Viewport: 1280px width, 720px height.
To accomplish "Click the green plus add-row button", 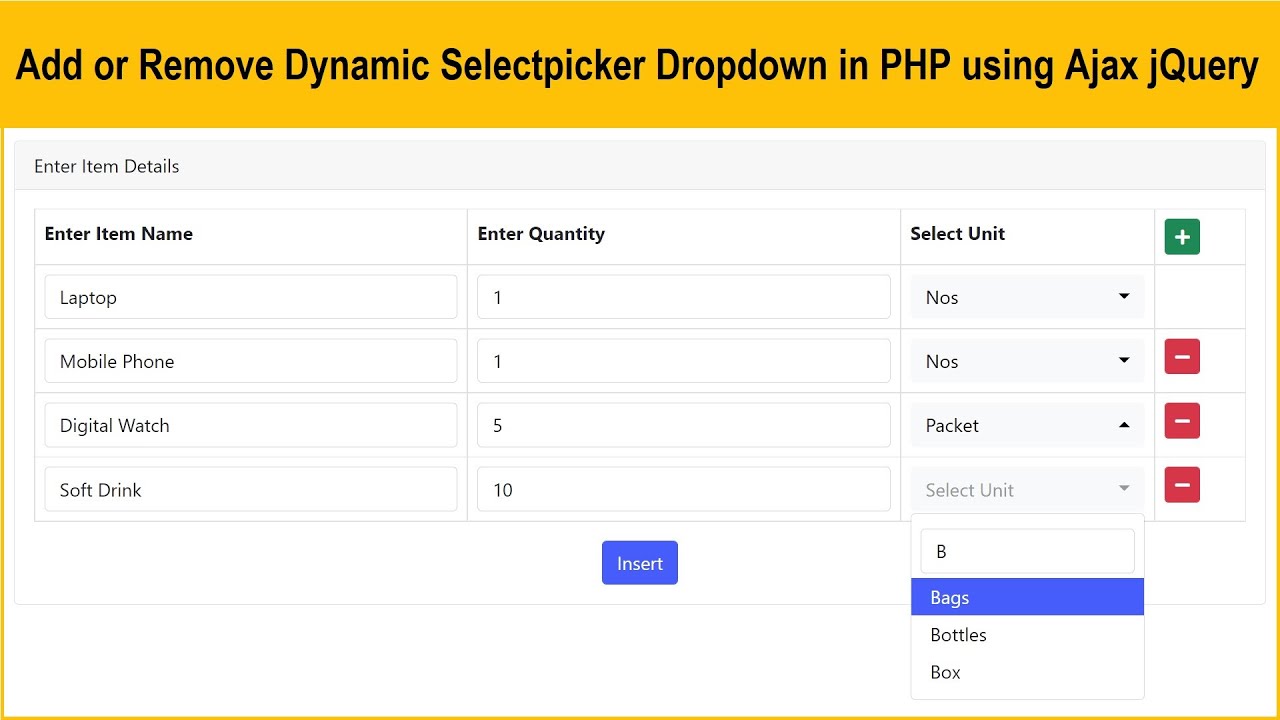I will pyautogui.click(x=1181, y=237).
